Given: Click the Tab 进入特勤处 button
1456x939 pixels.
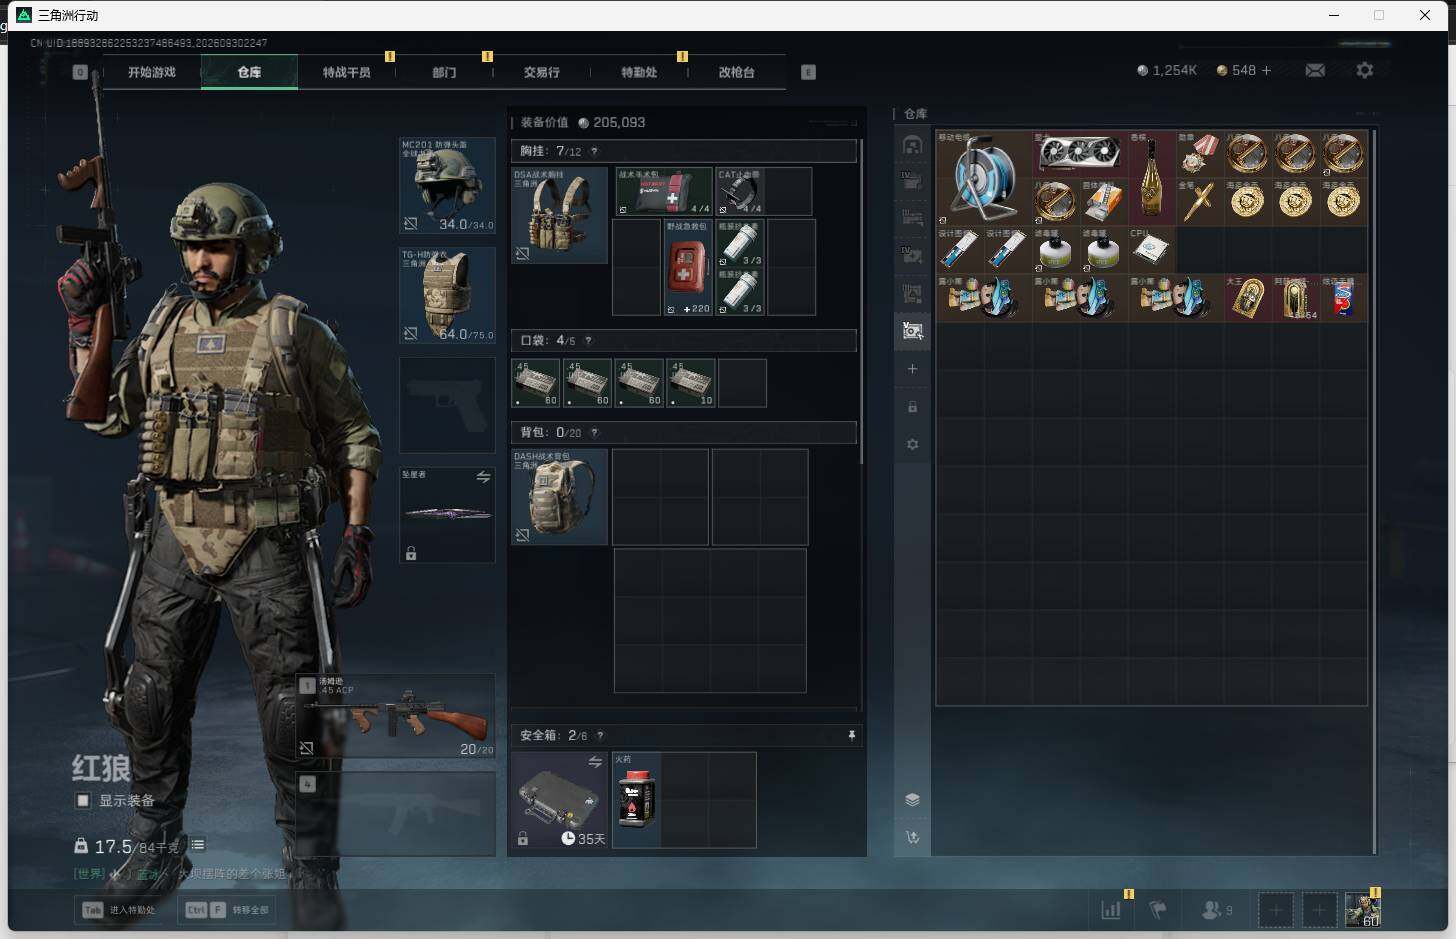Looking at the screenshot, I should [119, 910].
